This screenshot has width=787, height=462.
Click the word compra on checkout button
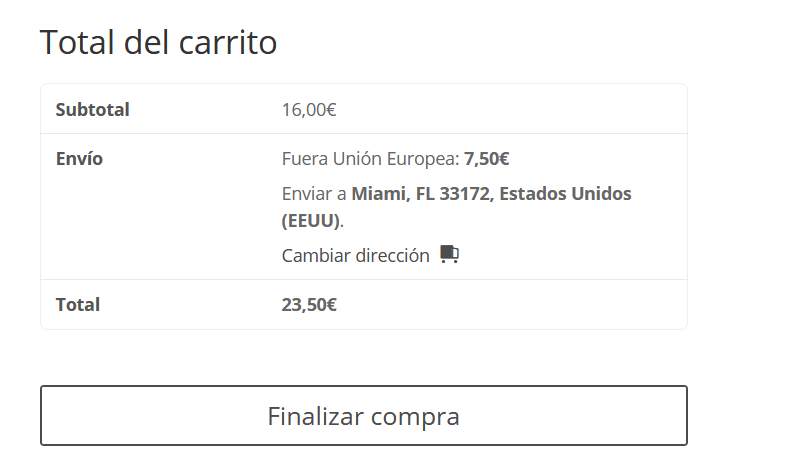415,417
